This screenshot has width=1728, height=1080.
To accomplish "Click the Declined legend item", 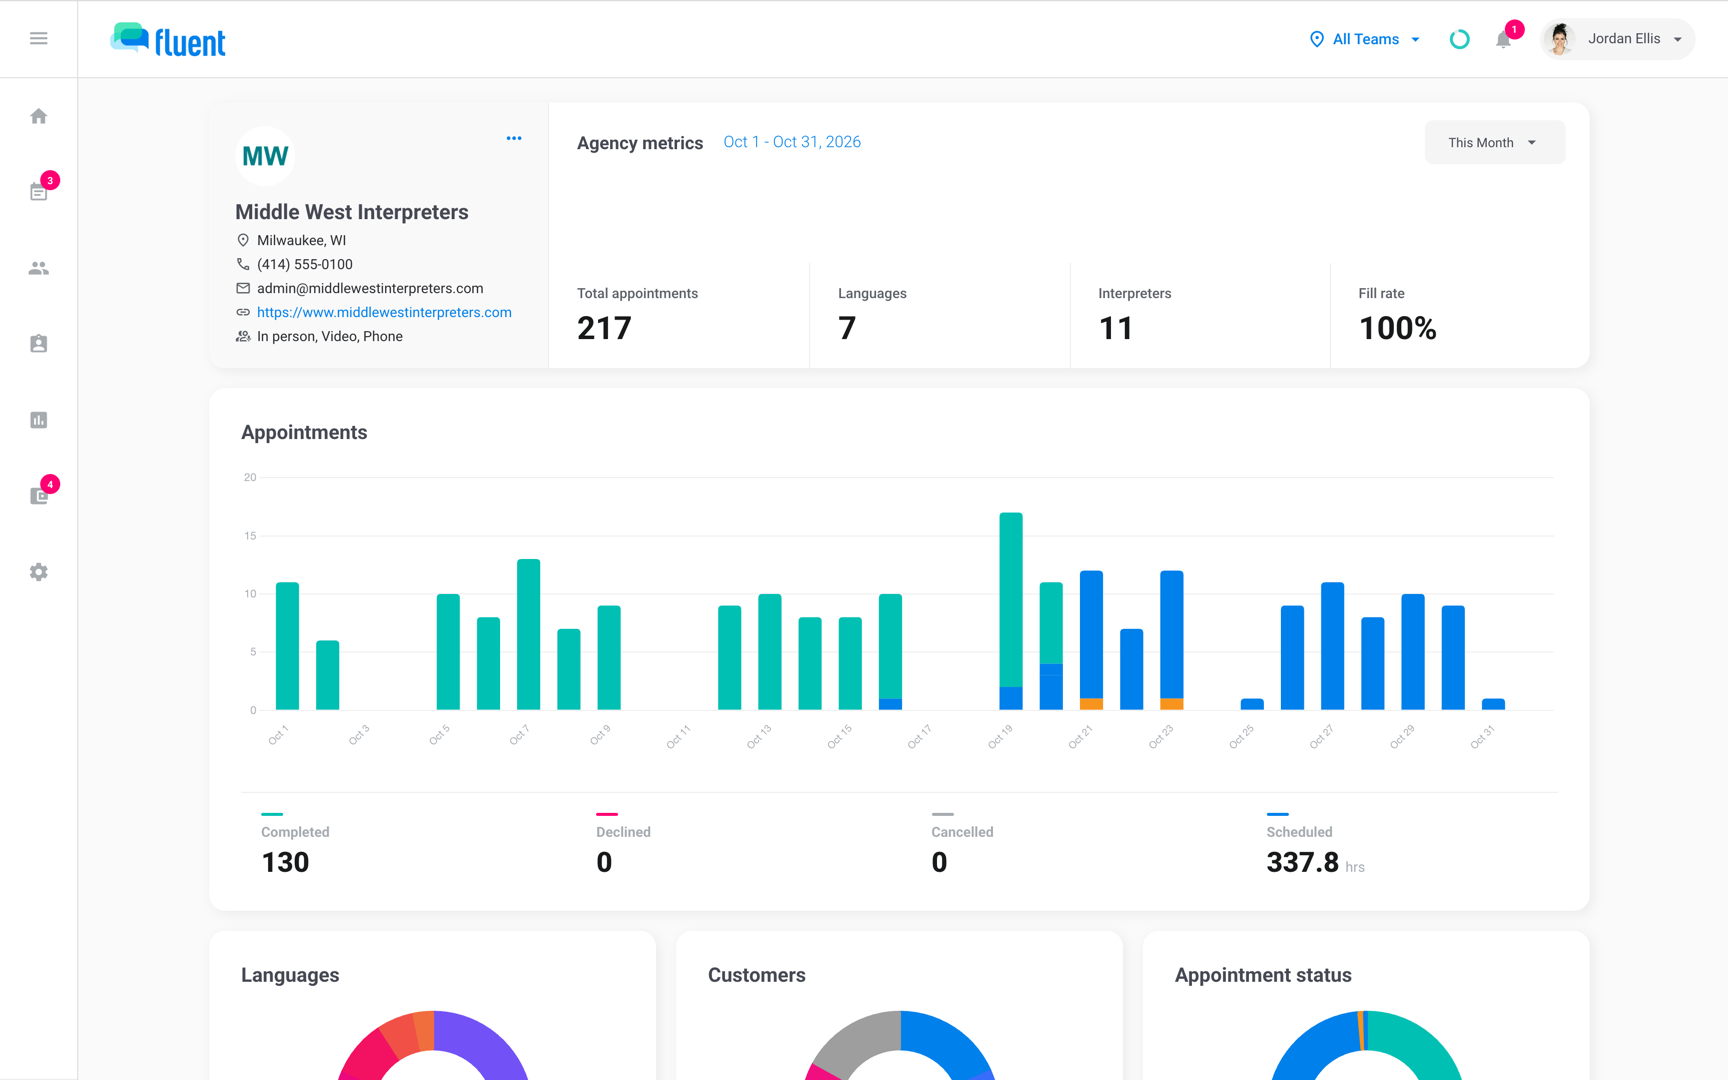I will (x=623, y=846).
